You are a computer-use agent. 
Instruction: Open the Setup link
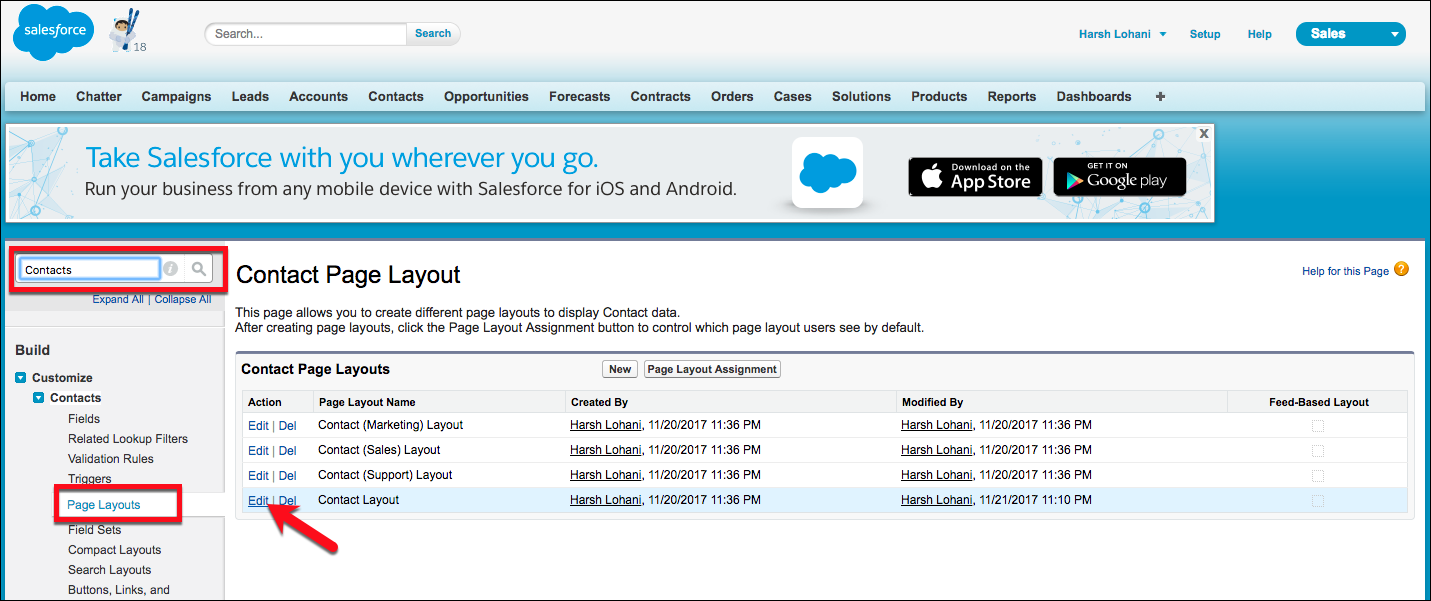click(x=1205, y=34)
